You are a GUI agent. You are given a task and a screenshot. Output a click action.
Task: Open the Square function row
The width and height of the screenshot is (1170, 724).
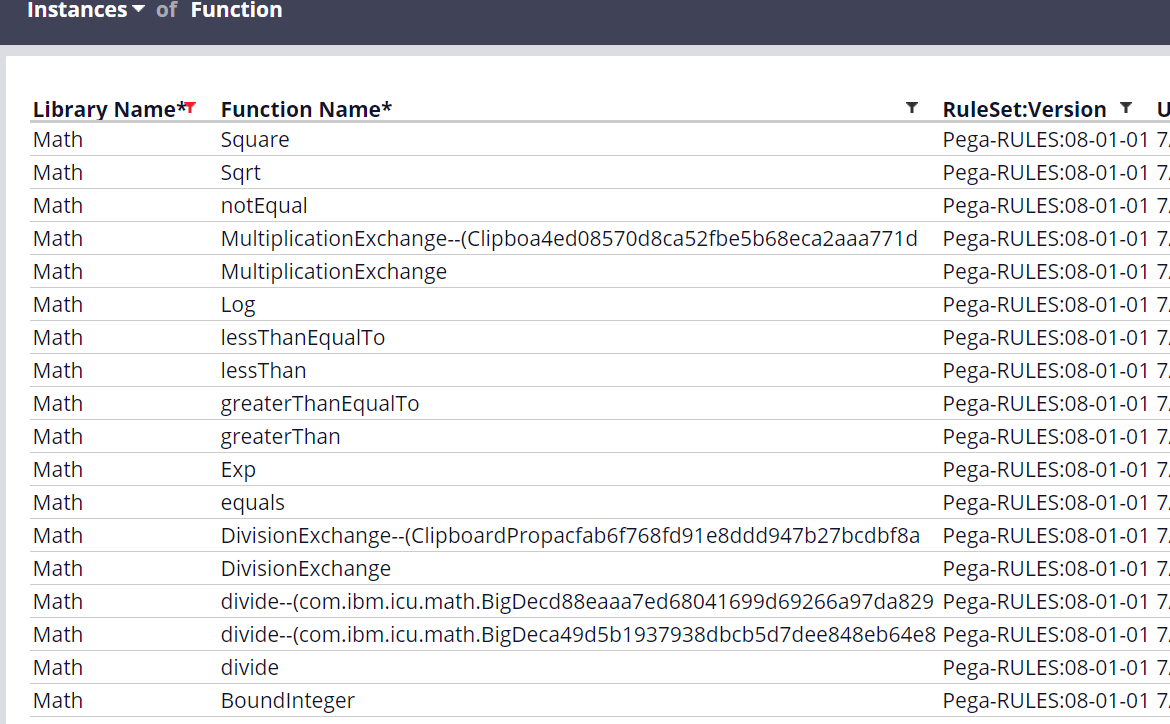(x=255, y=140)
